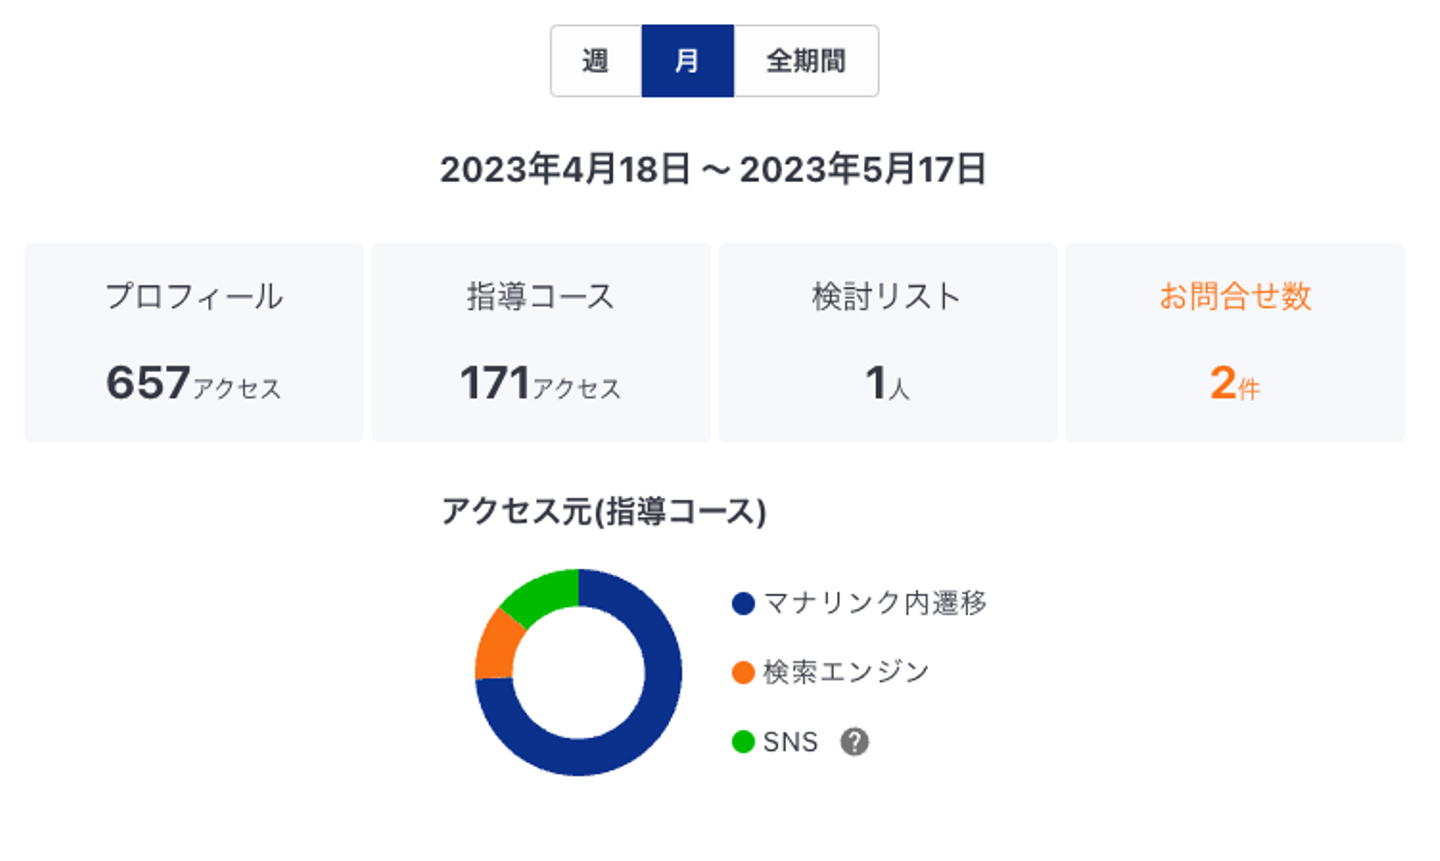Toggle the SNS legend label
Screen dimensions: 1440x861
coord(790,742)
